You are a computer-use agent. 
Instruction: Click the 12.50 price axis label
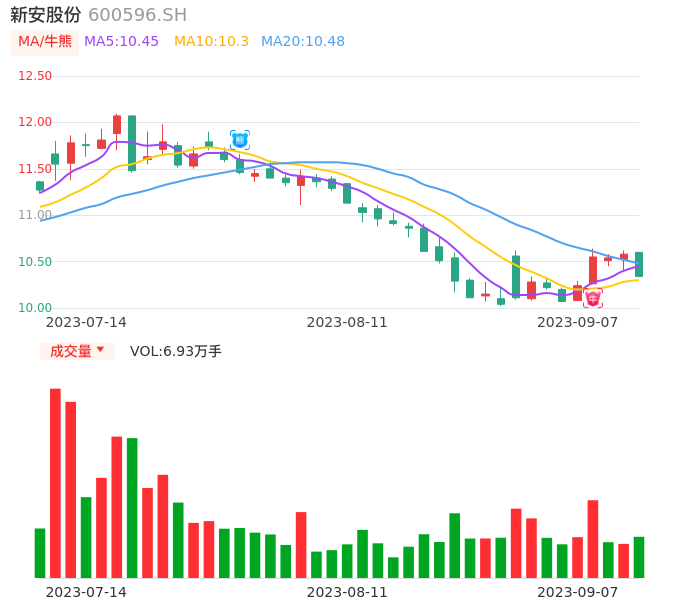(35, 76)
